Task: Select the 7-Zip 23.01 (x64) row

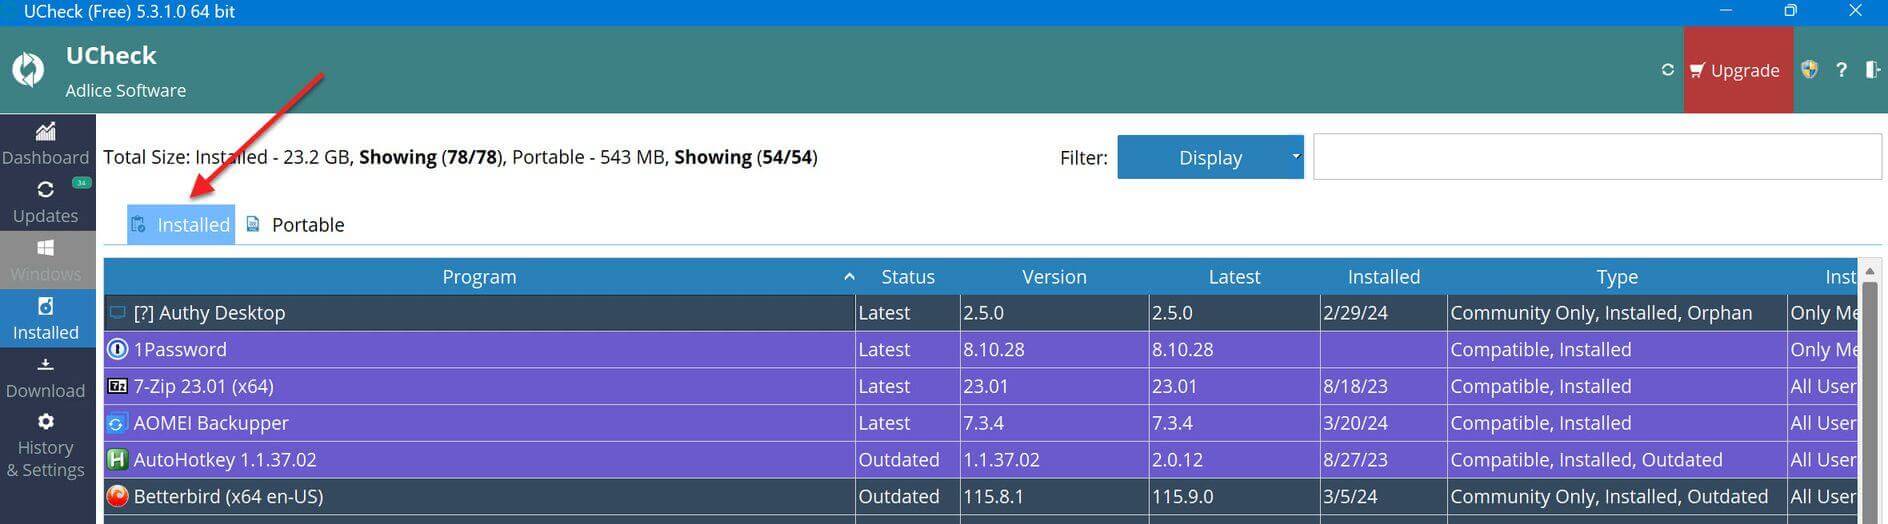Action: pos(980,386)
